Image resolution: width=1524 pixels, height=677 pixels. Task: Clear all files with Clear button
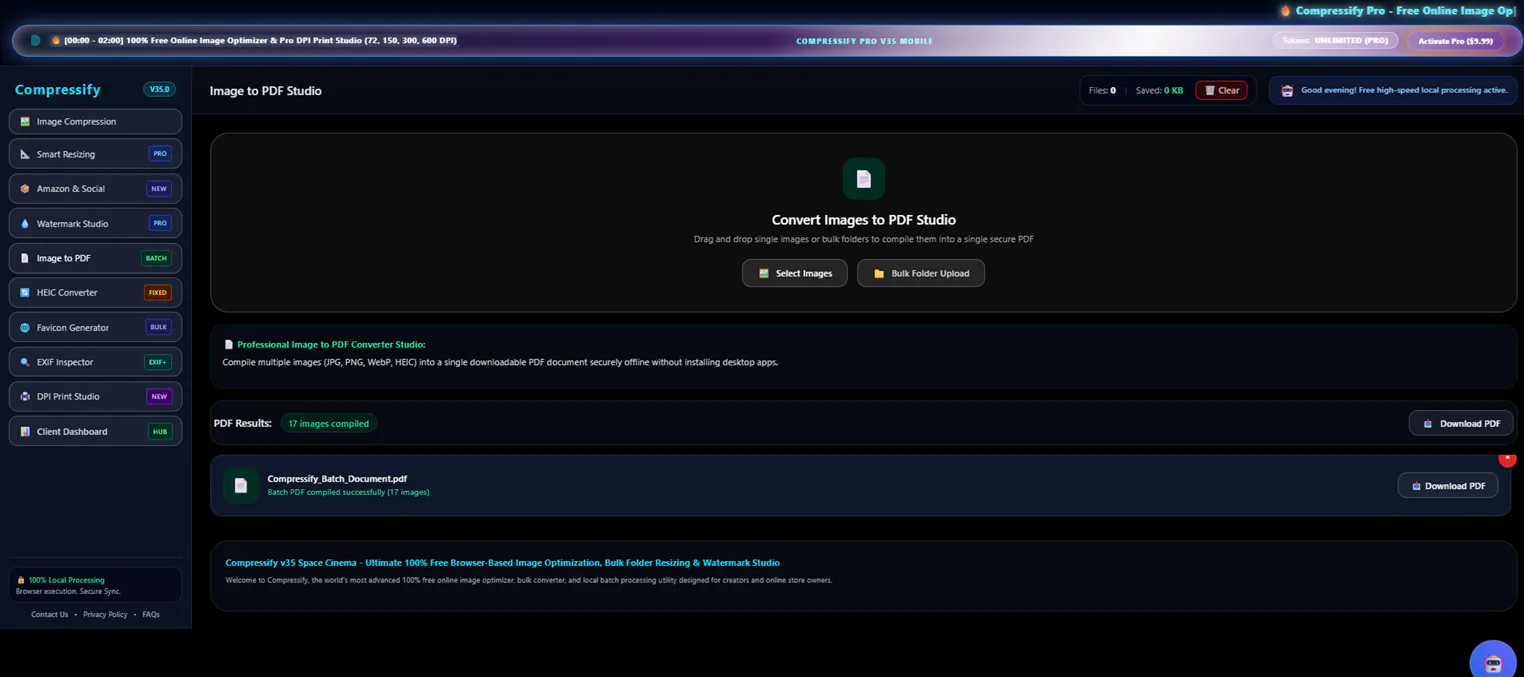pos(1221,90)
